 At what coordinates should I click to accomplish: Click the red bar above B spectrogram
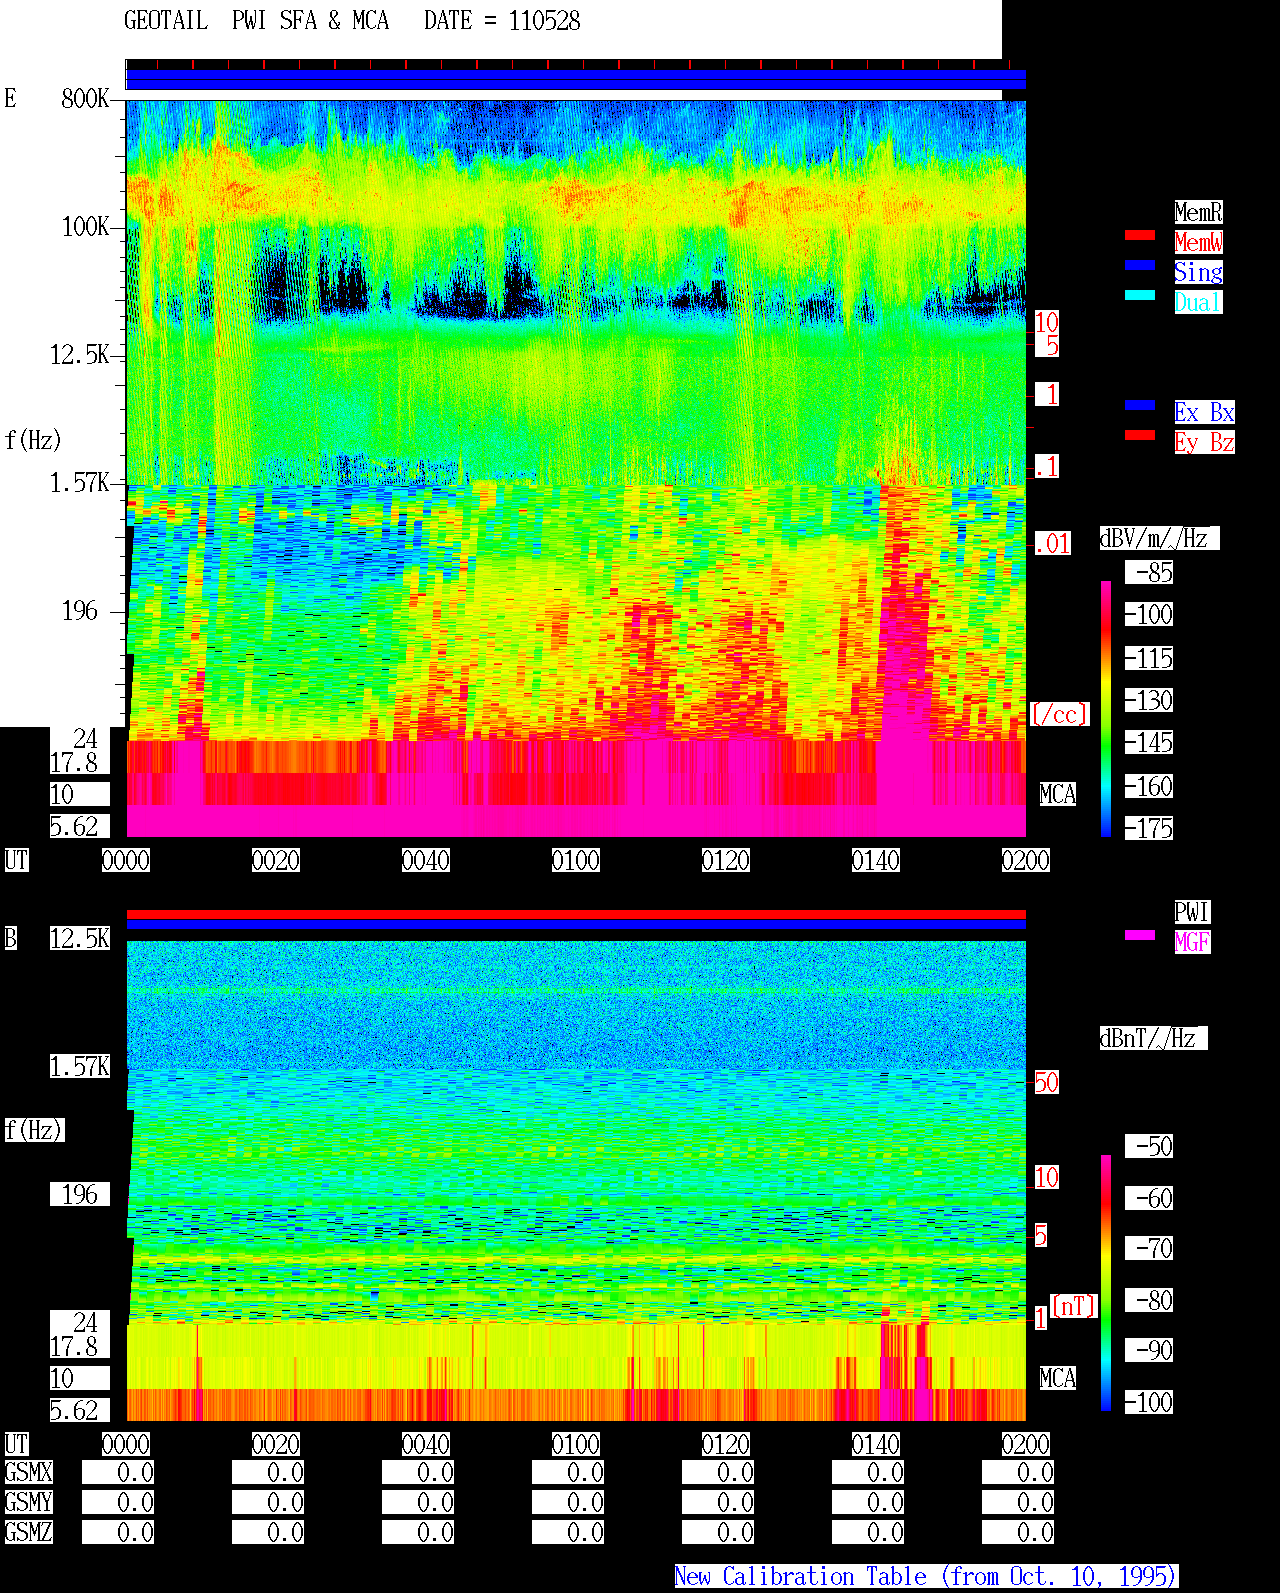[576, 914]
